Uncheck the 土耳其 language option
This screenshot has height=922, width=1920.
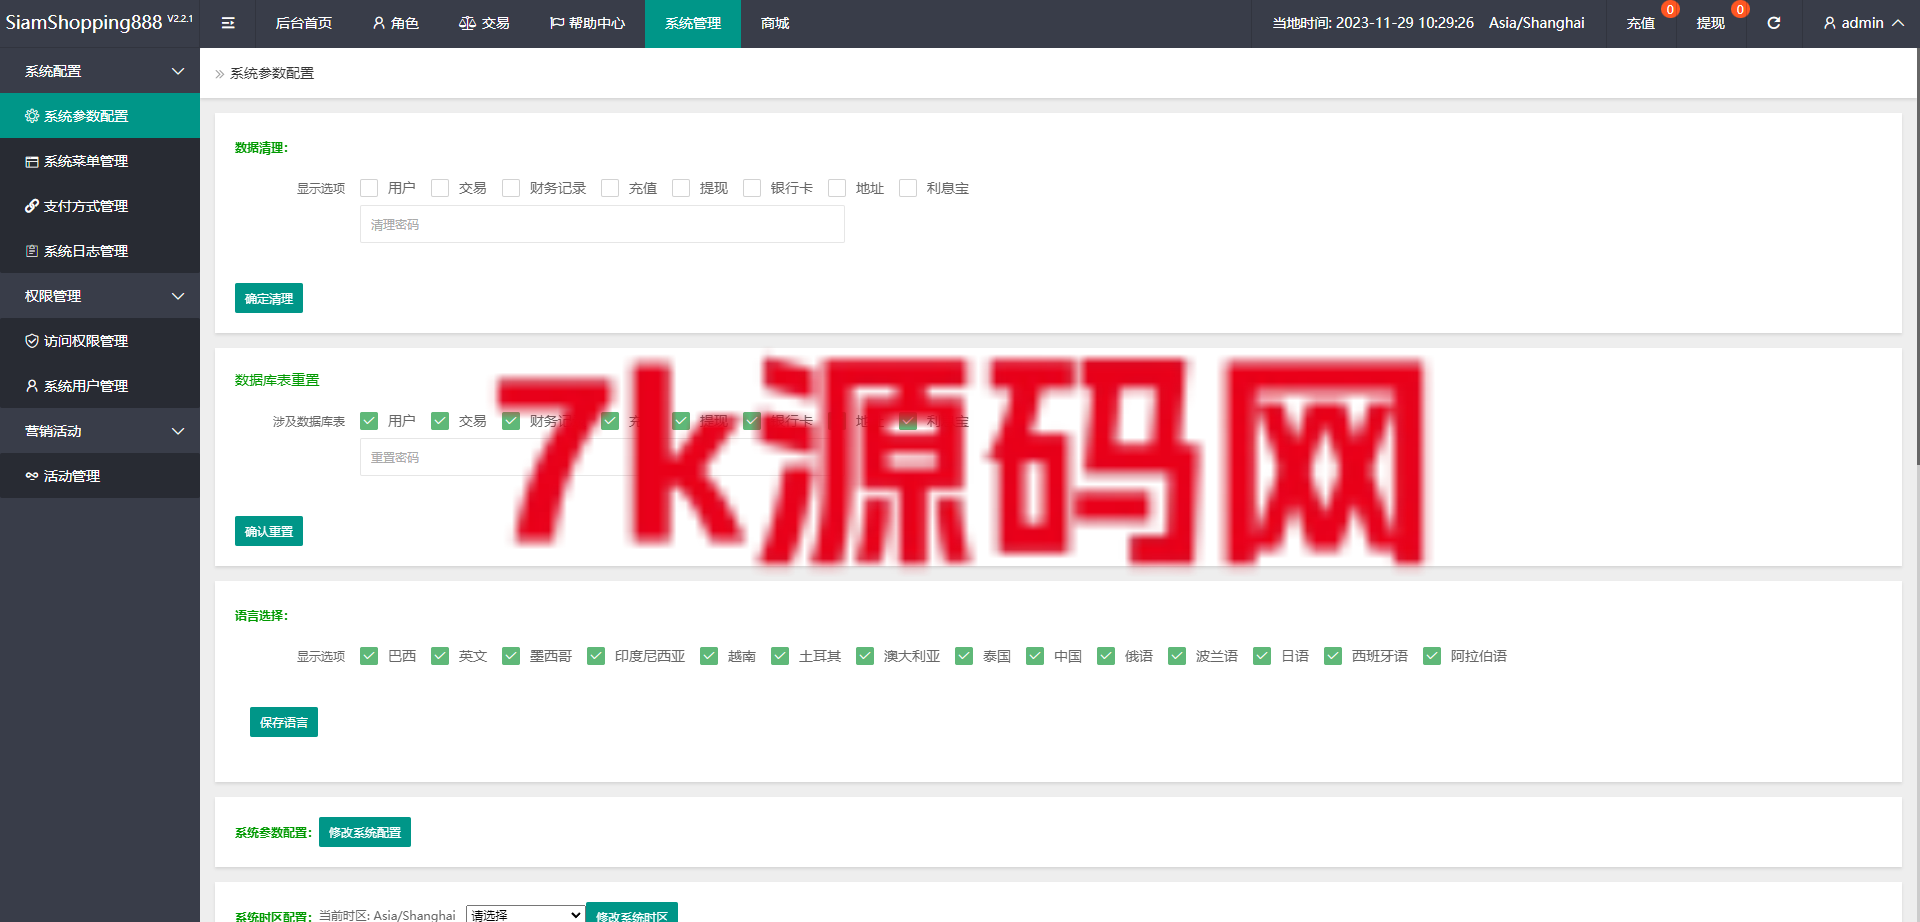780,656
